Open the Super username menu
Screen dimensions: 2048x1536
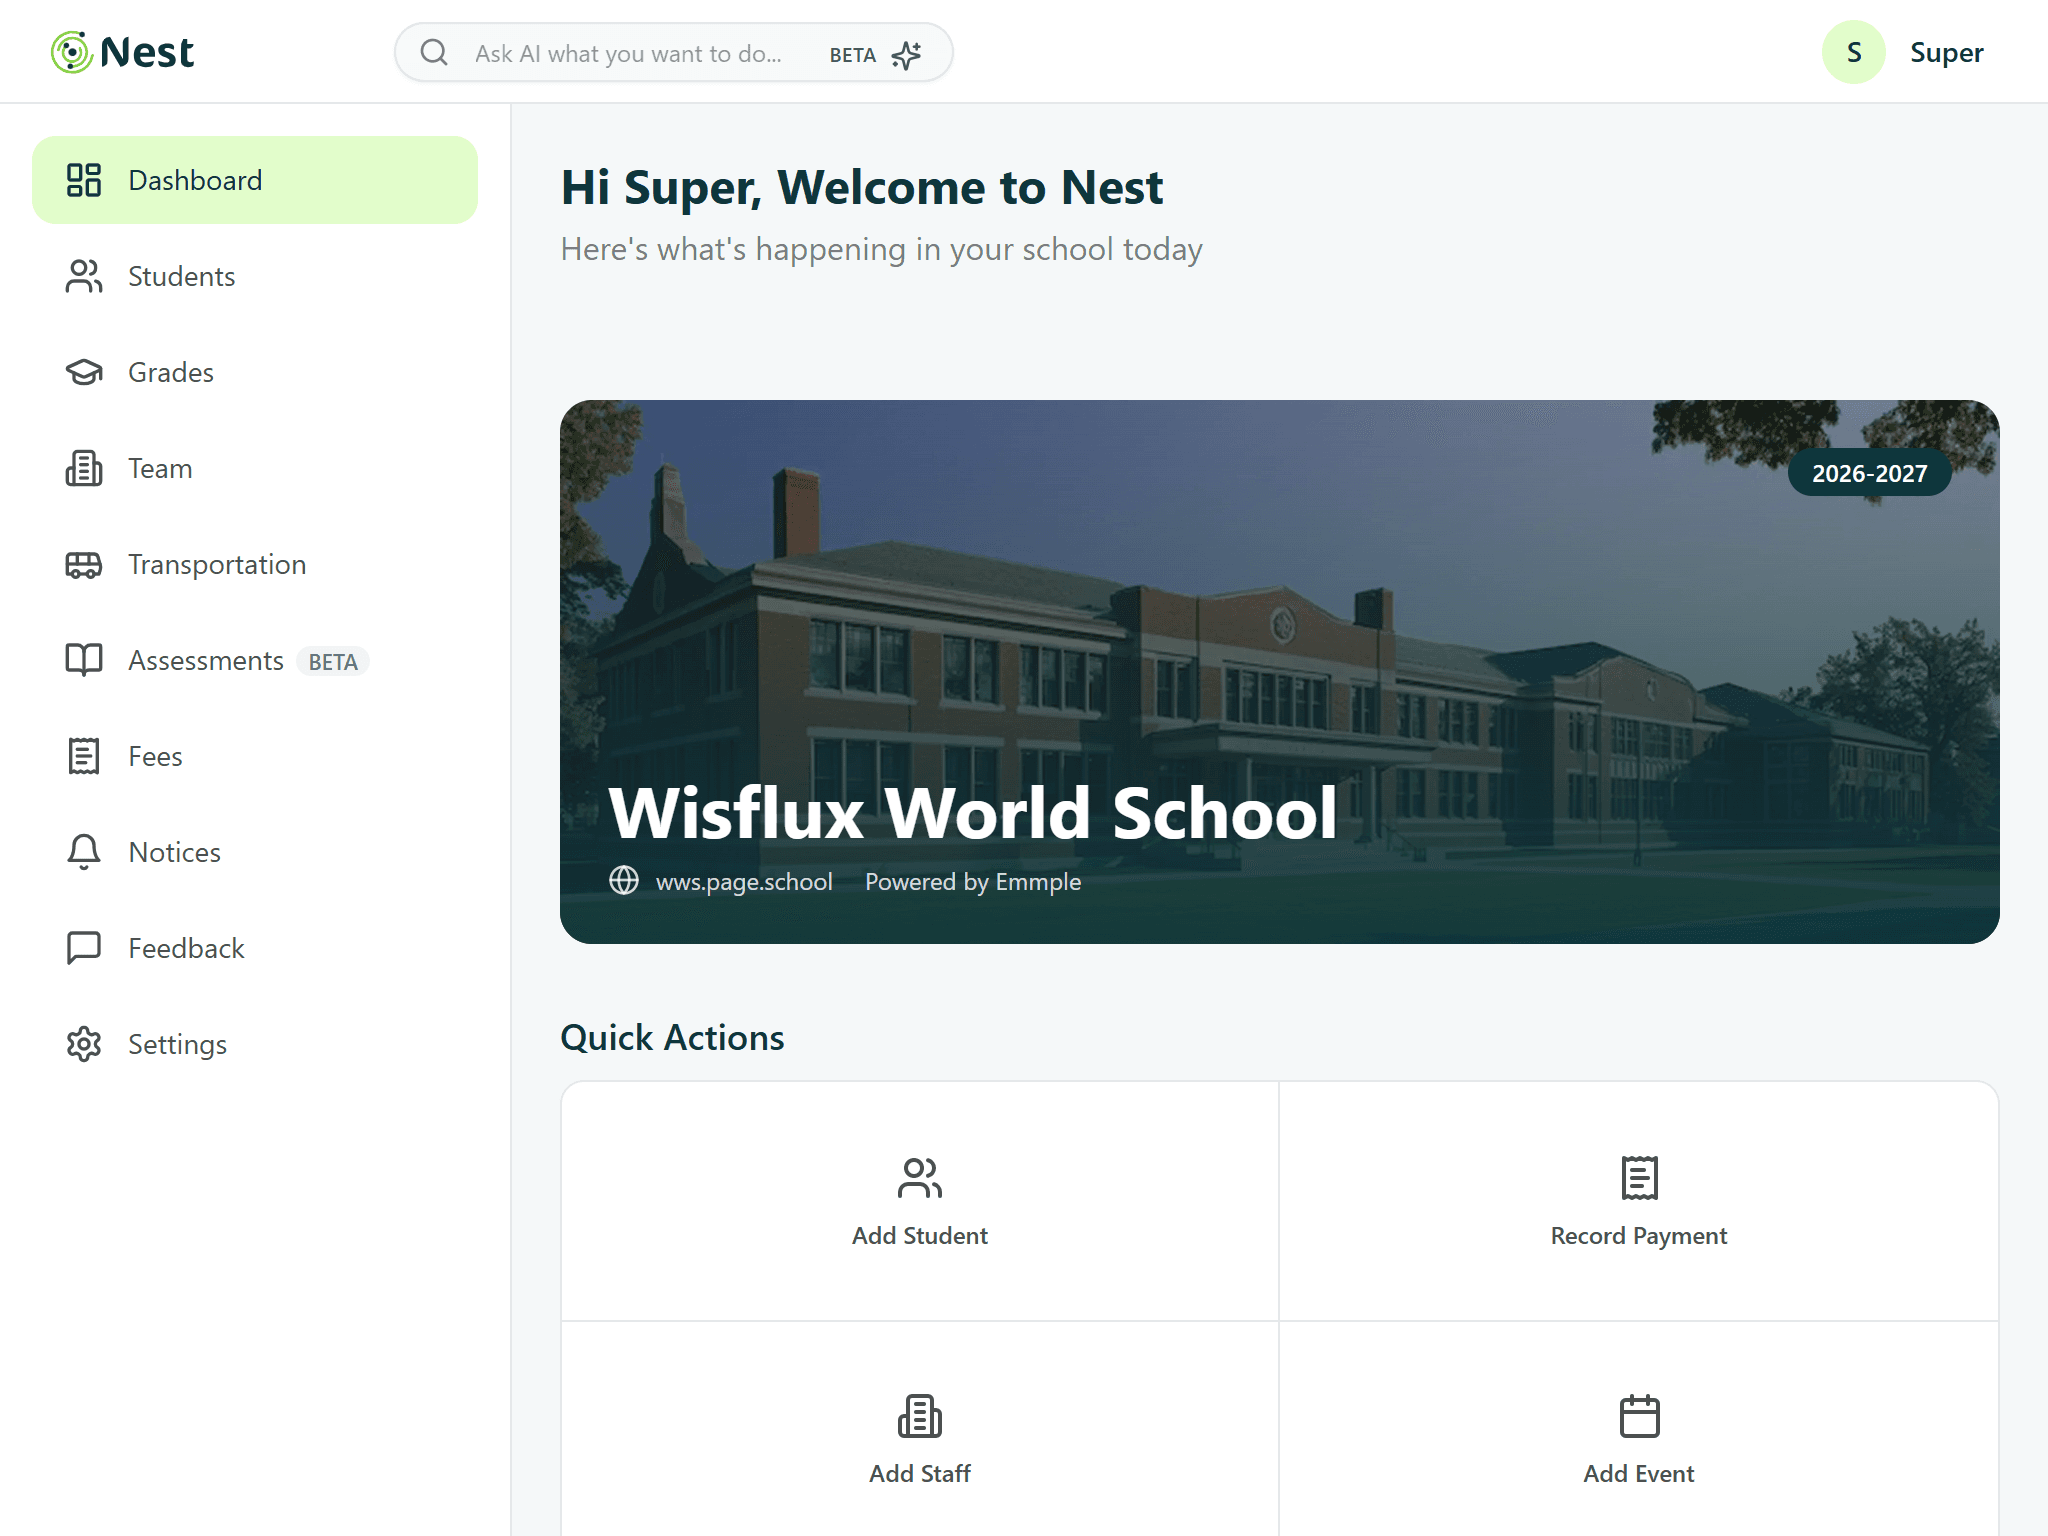point(1946,53)
